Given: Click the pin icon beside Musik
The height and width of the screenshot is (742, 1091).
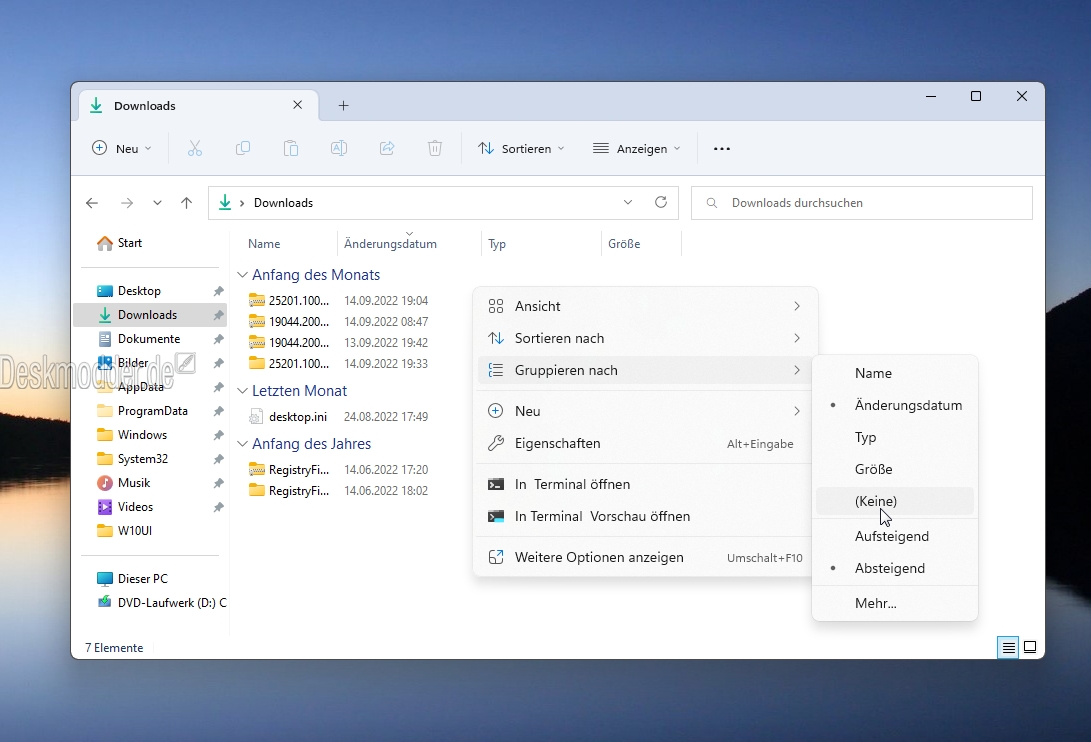Looking at the screenshot, I should coord(218,483).
